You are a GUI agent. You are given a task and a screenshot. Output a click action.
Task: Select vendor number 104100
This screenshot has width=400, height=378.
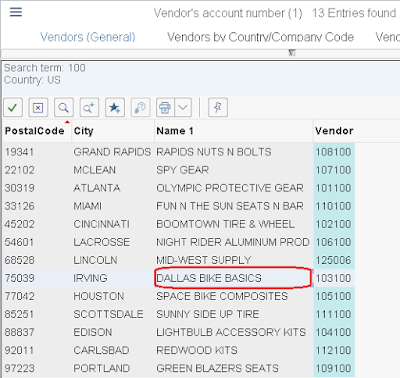(334, 332)
